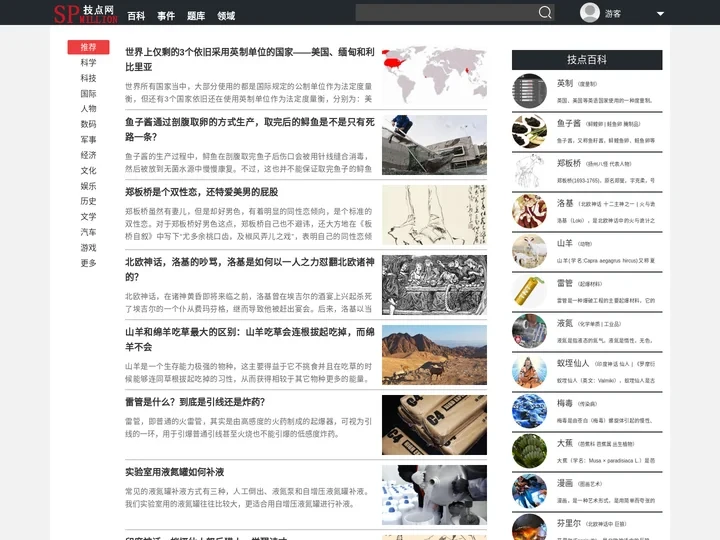Click the 技点百科 sidebar header
This screenshot has width=720, height=540.
pyautogui.click(x=587, y=60)
